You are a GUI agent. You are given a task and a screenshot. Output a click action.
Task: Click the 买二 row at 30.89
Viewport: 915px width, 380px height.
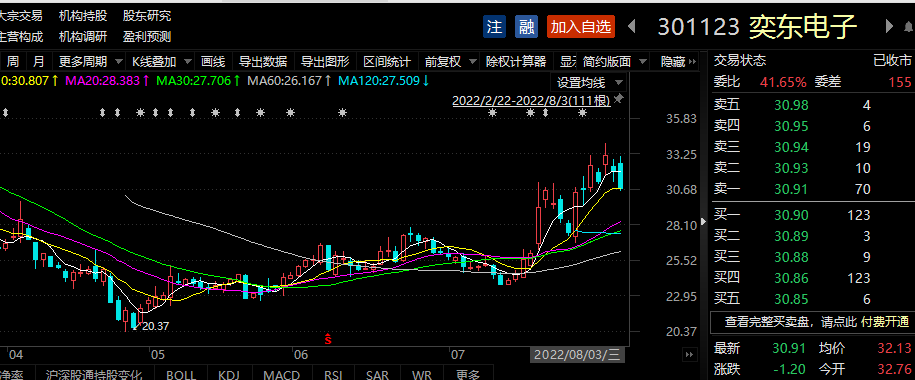(x=812, y=236)
